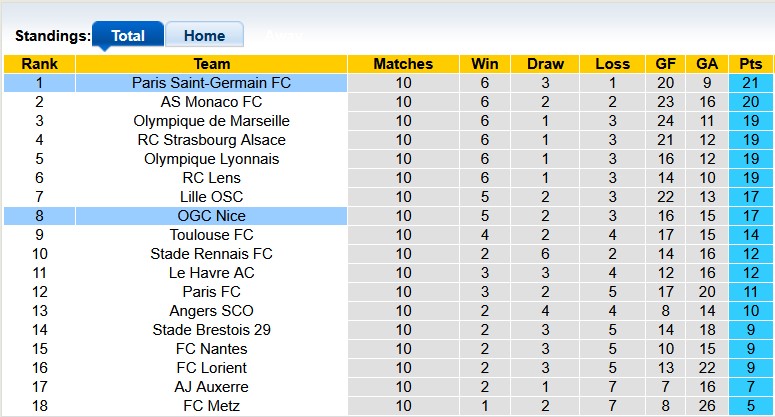
Task: Click the Pts column header
Action: click(750, 64)
